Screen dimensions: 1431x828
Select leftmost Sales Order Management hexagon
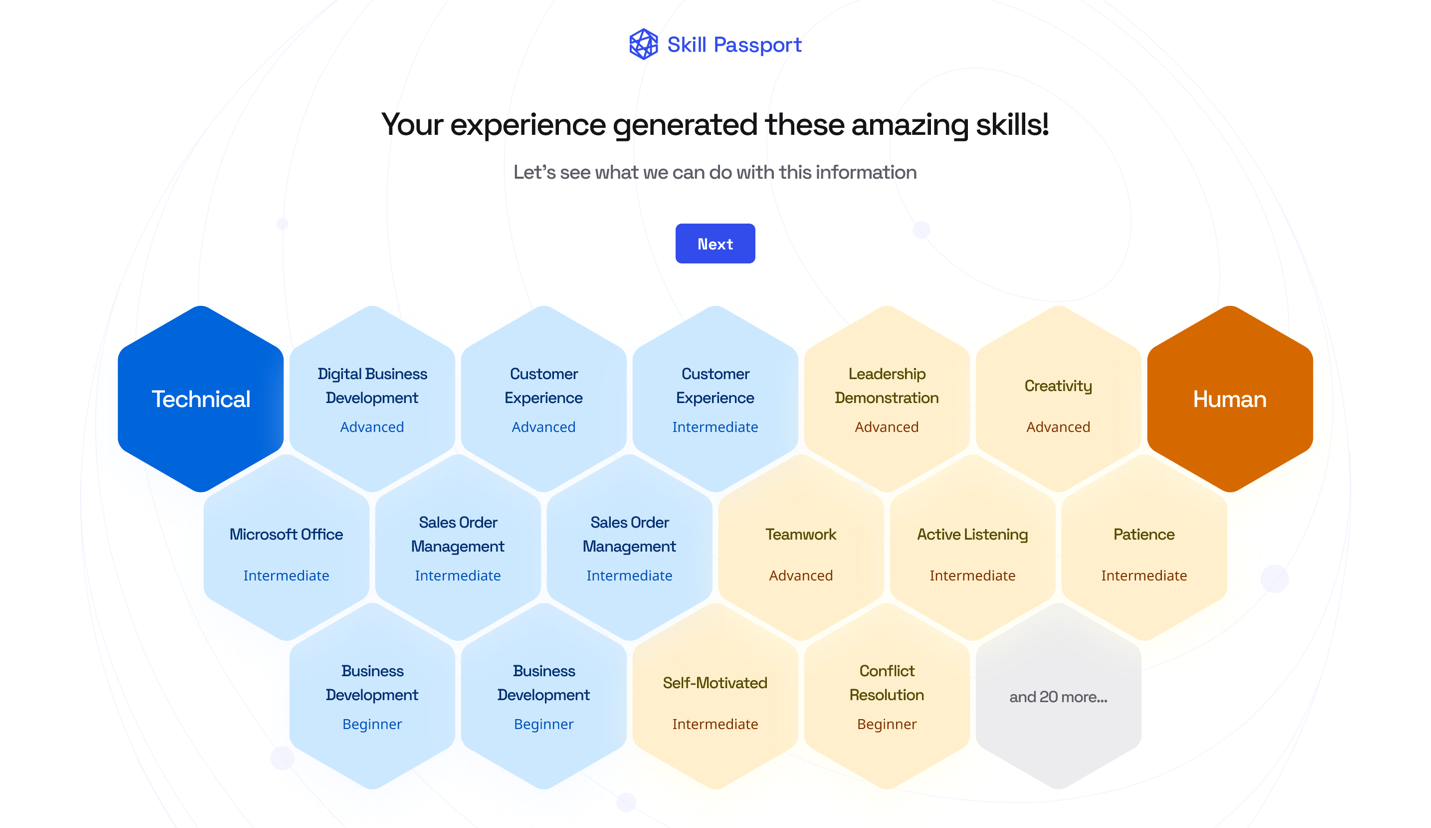point(458,548)
